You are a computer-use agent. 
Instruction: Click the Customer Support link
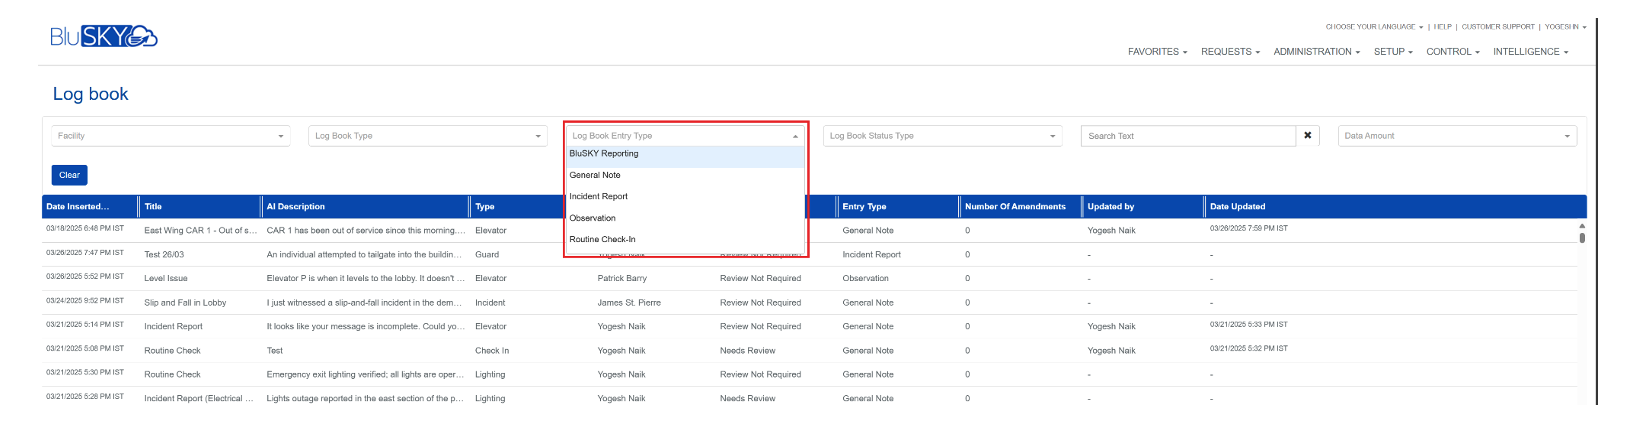click(1497, 27)
